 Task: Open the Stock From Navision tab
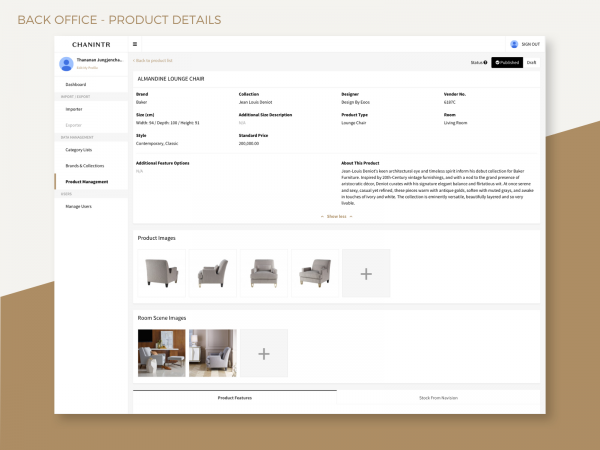(x=438, y=398)
